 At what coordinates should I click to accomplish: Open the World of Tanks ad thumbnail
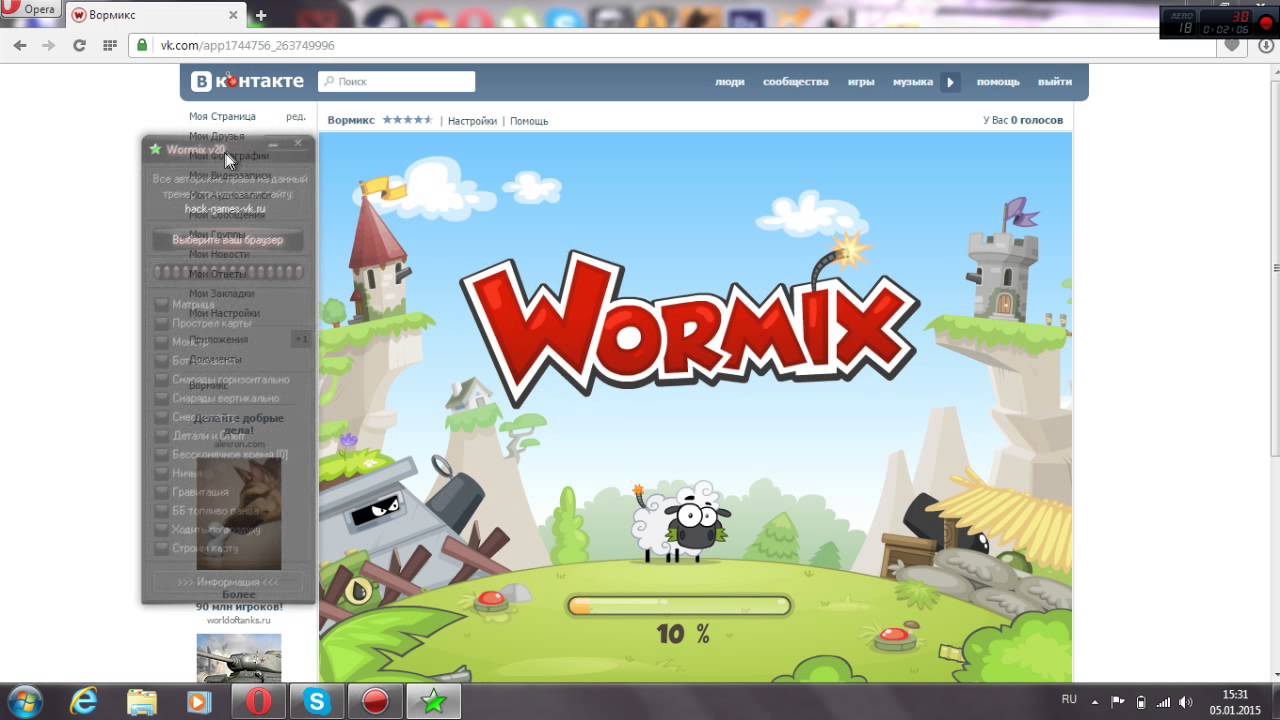(x=239, y=658)
